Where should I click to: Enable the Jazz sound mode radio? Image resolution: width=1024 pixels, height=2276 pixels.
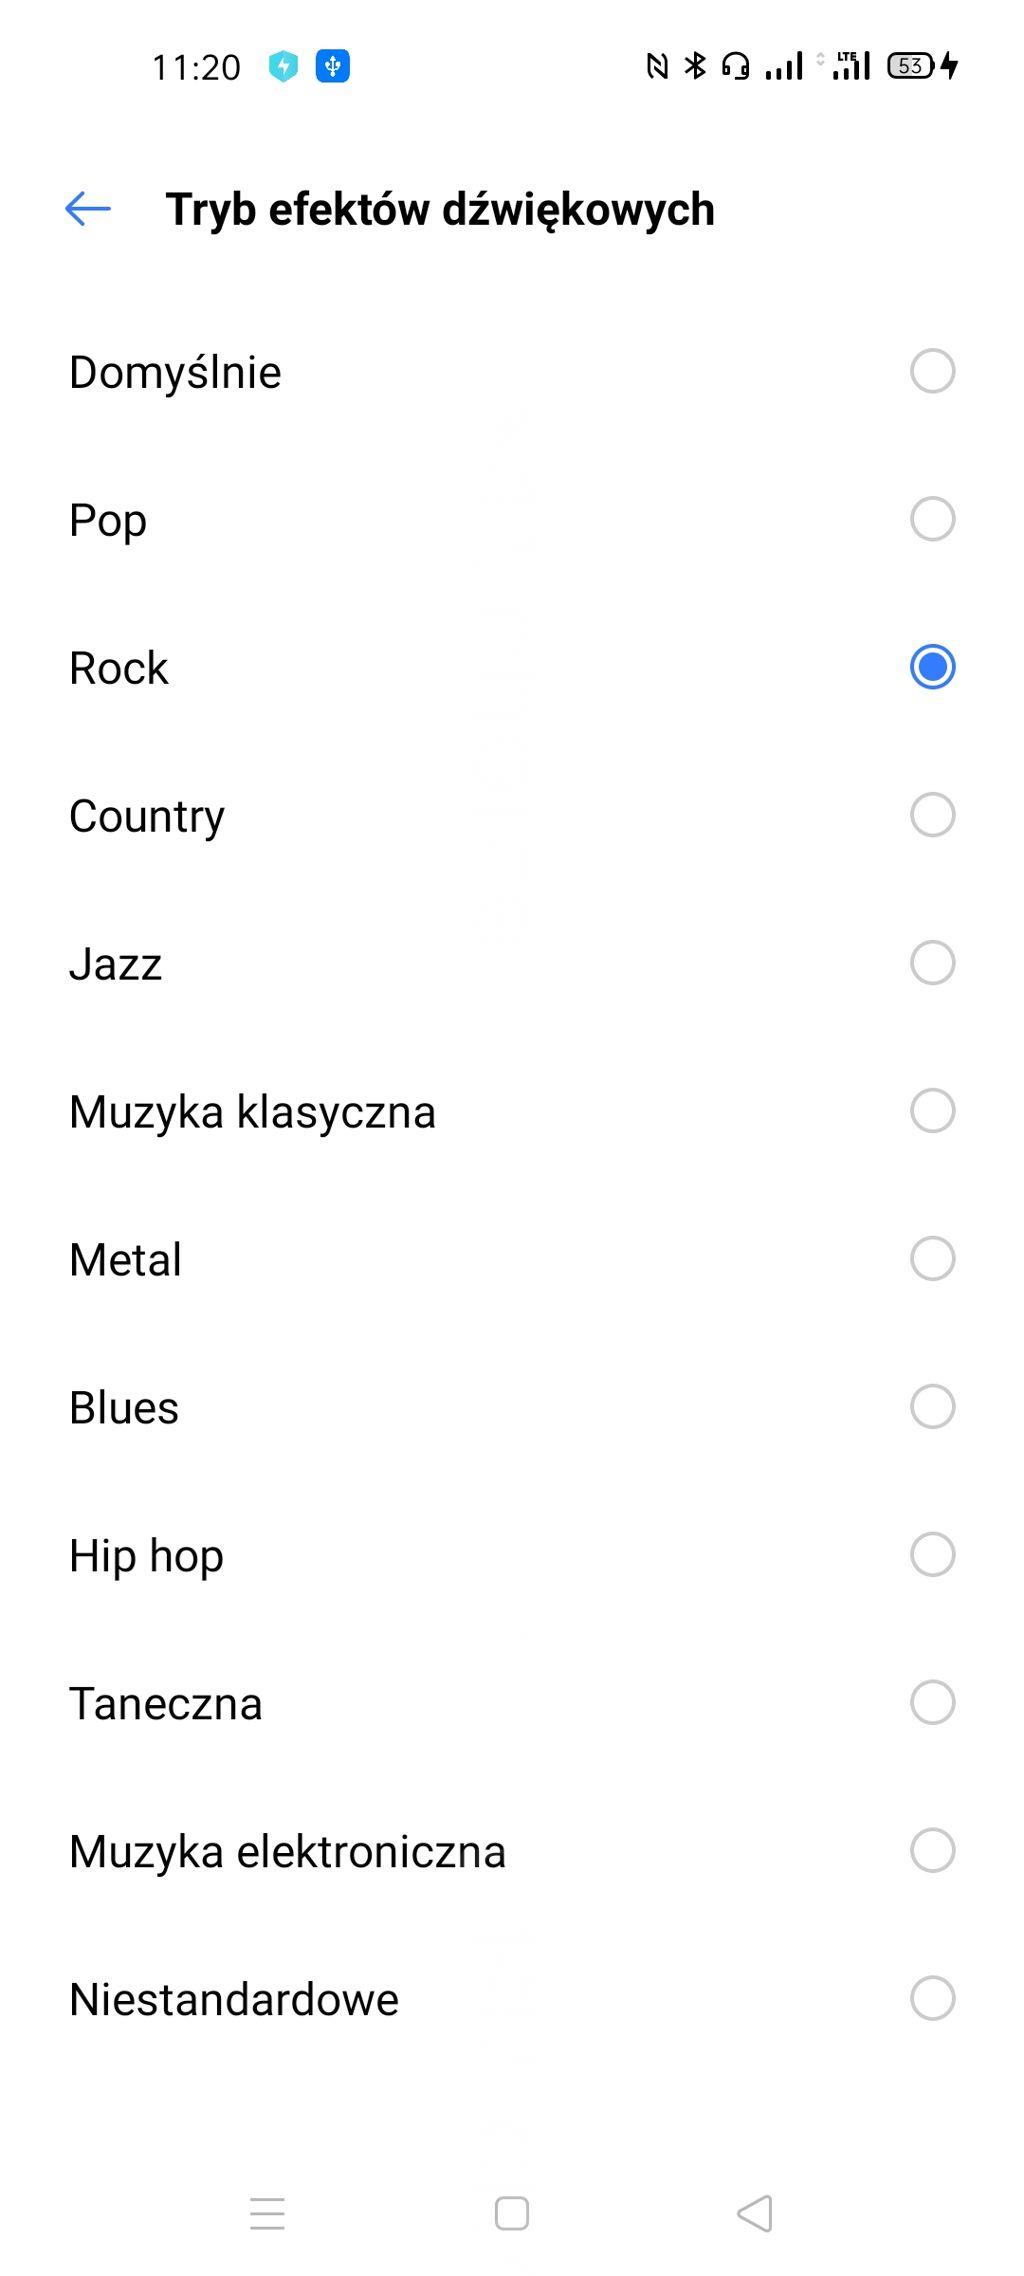(932, 963)
